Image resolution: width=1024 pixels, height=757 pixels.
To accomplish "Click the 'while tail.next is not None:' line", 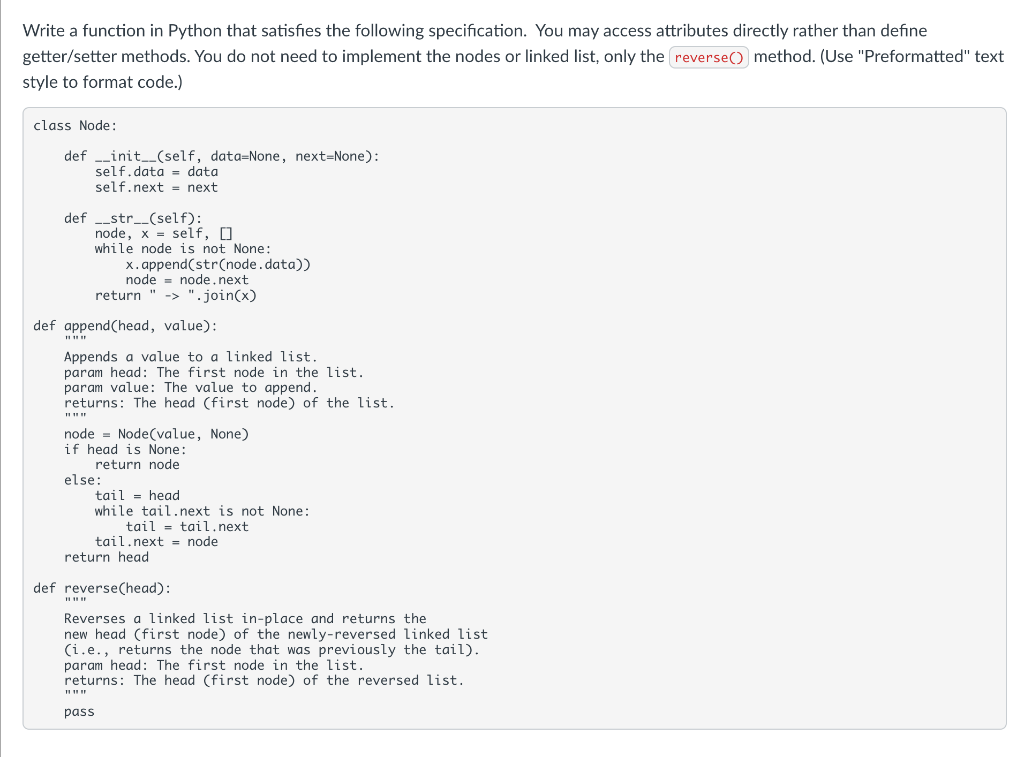I will click(x=202, y=511).
